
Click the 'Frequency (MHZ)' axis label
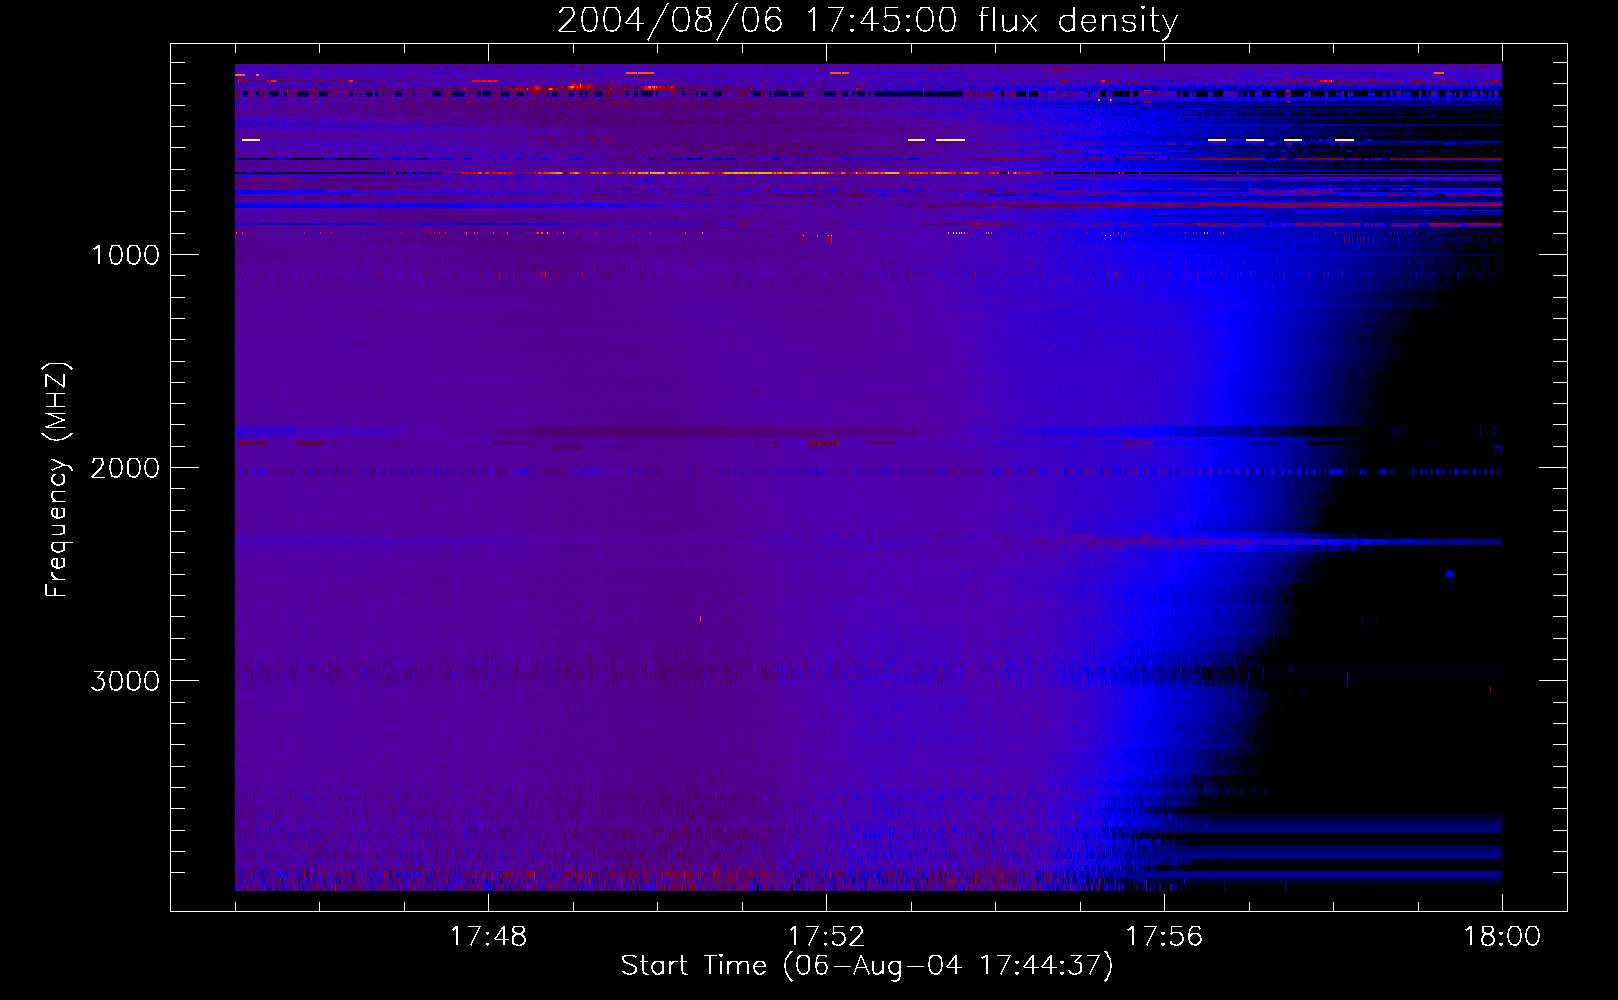click(x=56, y=480)
